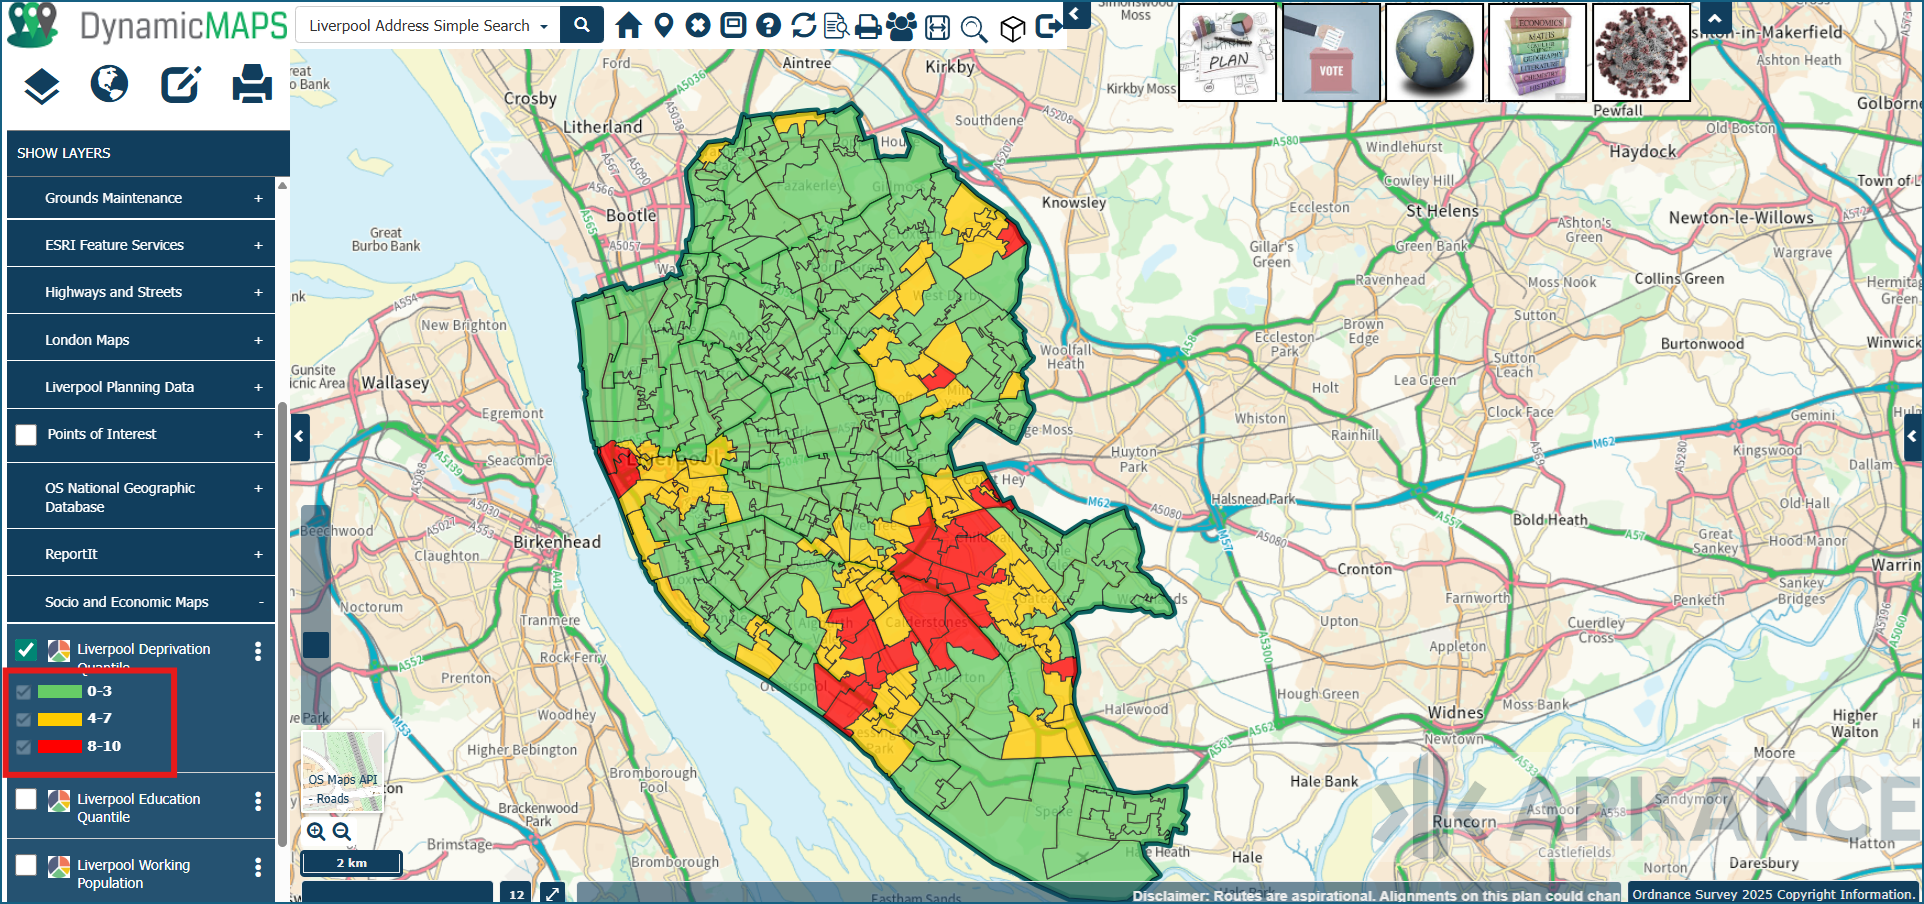Click the red 8-10 legend swatch
Image resolution: width=1924 pixels, height=904 pixels.
[x=59, y=746]
